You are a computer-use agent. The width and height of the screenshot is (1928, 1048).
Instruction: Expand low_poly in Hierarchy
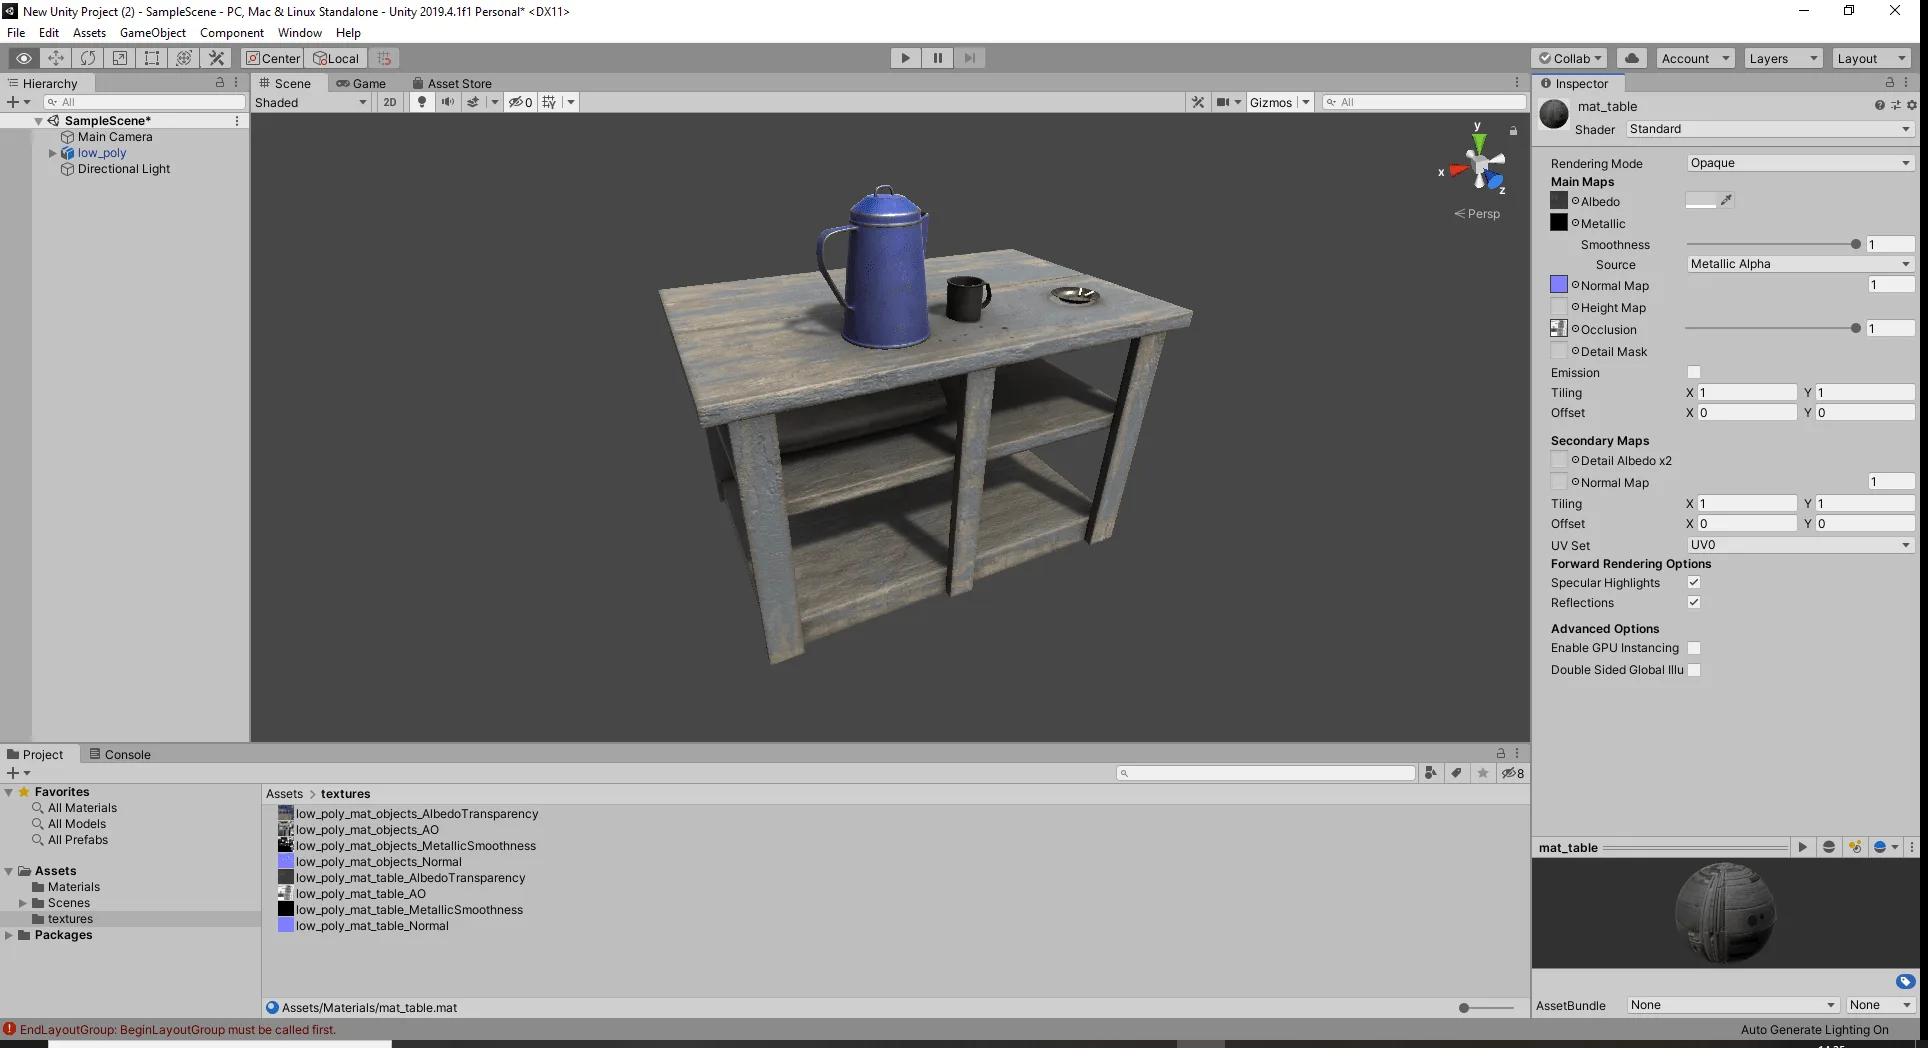coord(53,153)
